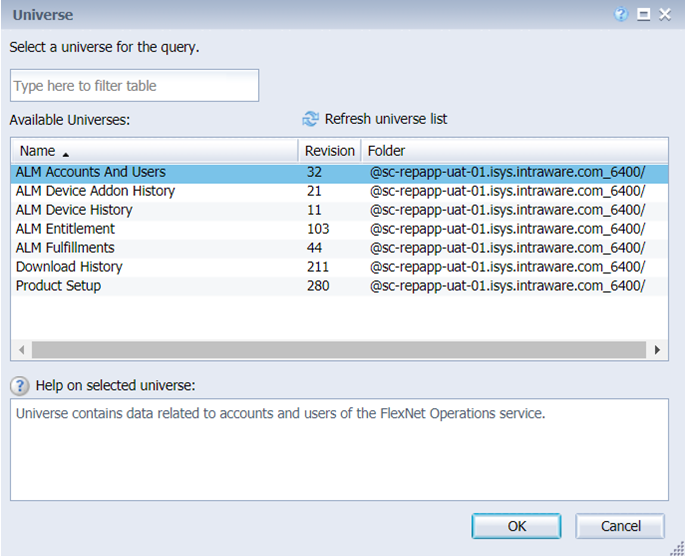Select ALM Device Addon History universe
Screen dimensions: 687x556
[x=340, y=191]
